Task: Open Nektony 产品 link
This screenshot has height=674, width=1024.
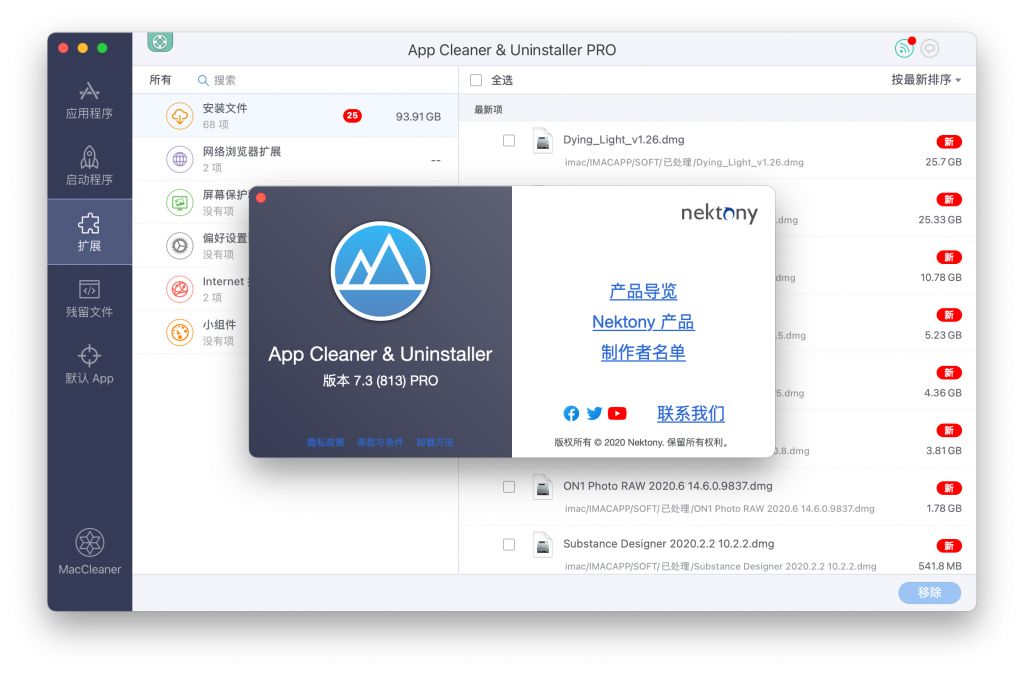Action: tap(643, 322)
